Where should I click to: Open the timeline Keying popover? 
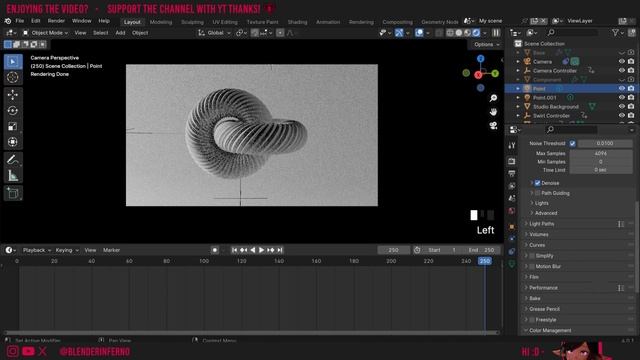click(x=67, y=250)
